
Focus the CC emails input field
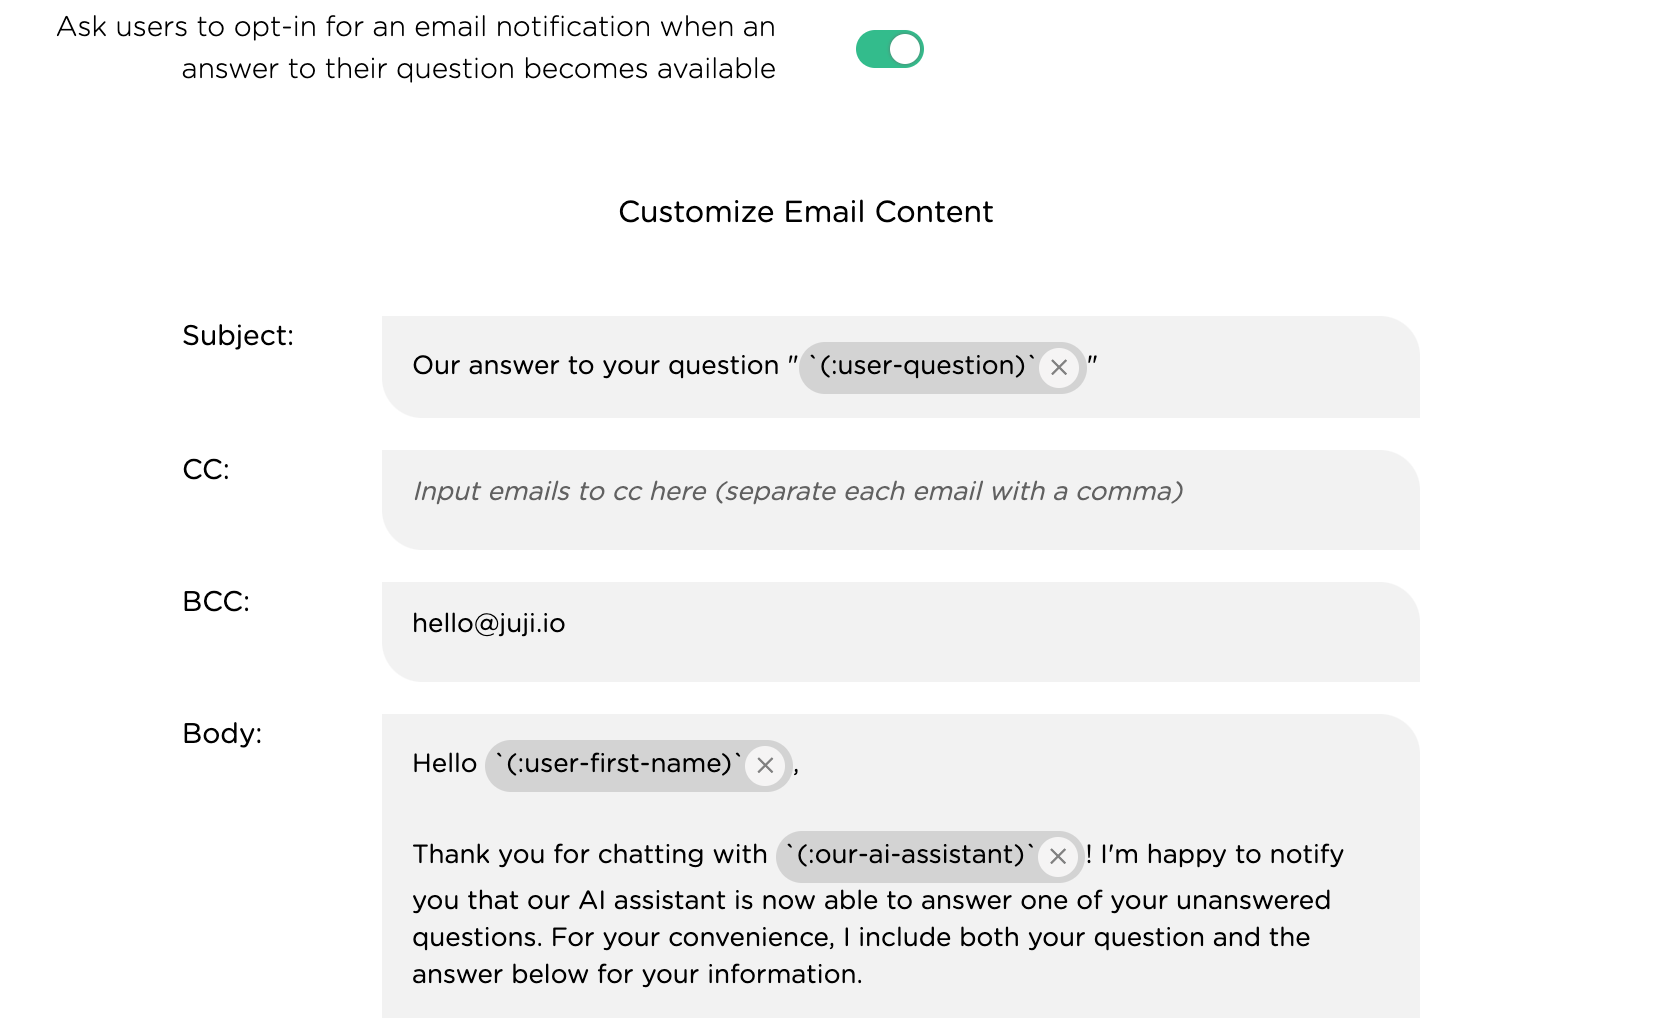coord(900,500)
